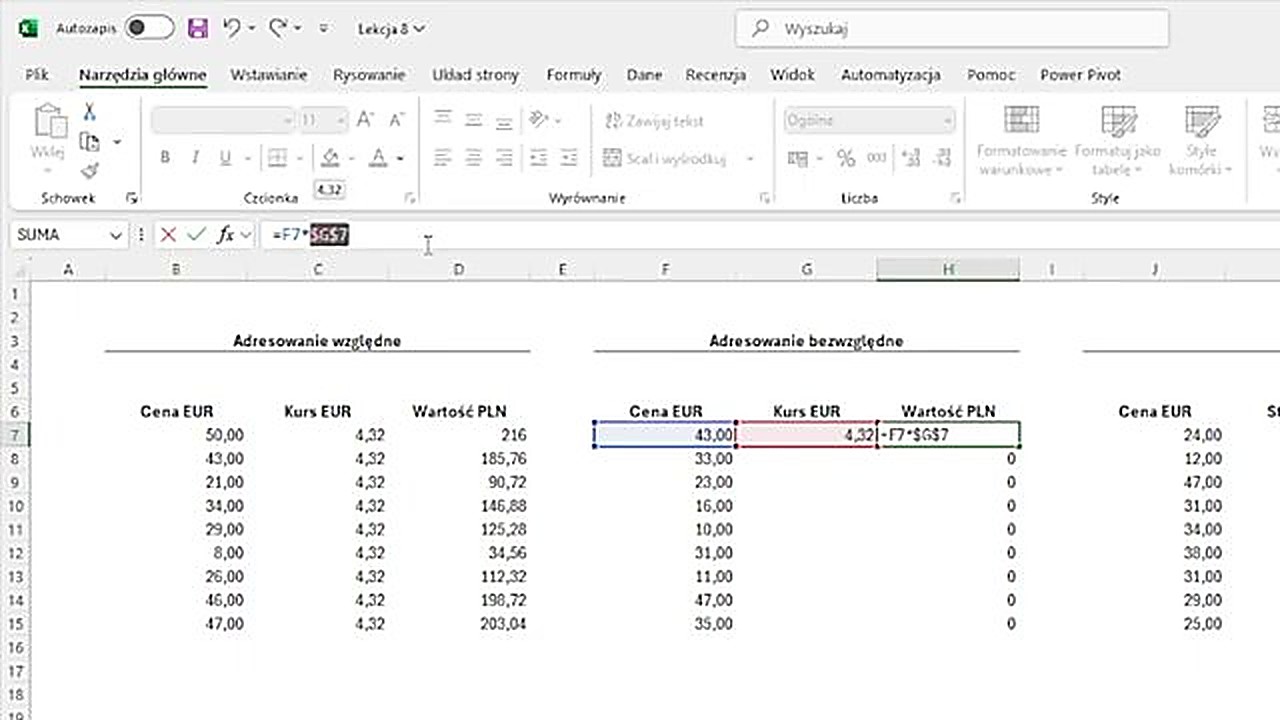Click the Undo arrow icon
Image resolution: width=1280 pixels, height=720 pixels.
pos(232,29)
